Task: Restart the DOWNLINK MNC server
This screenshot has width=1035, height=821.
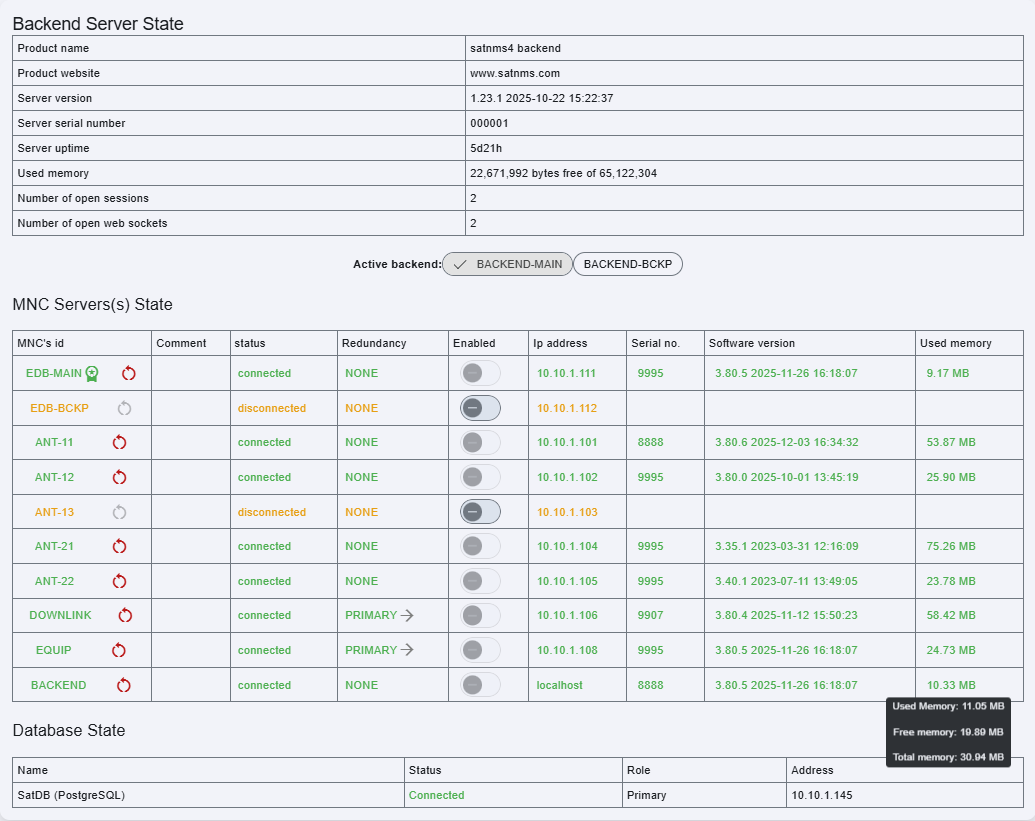Action: pyautogui.click(x=125, y=615)
